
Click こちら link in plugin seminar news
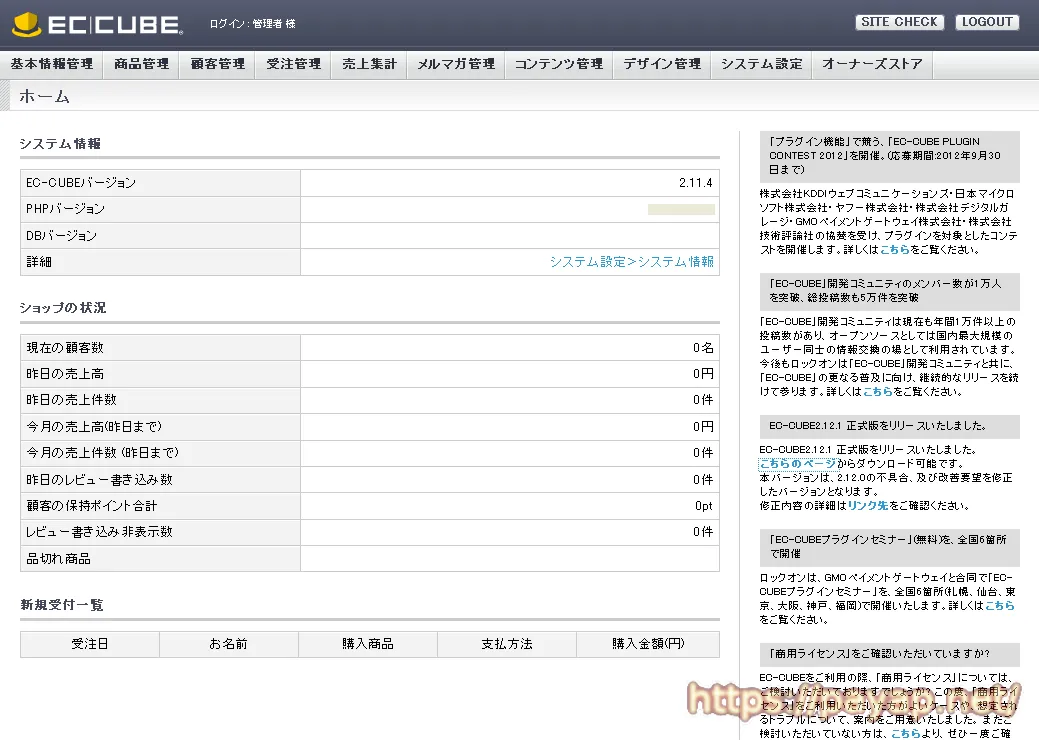pos(999,606)
